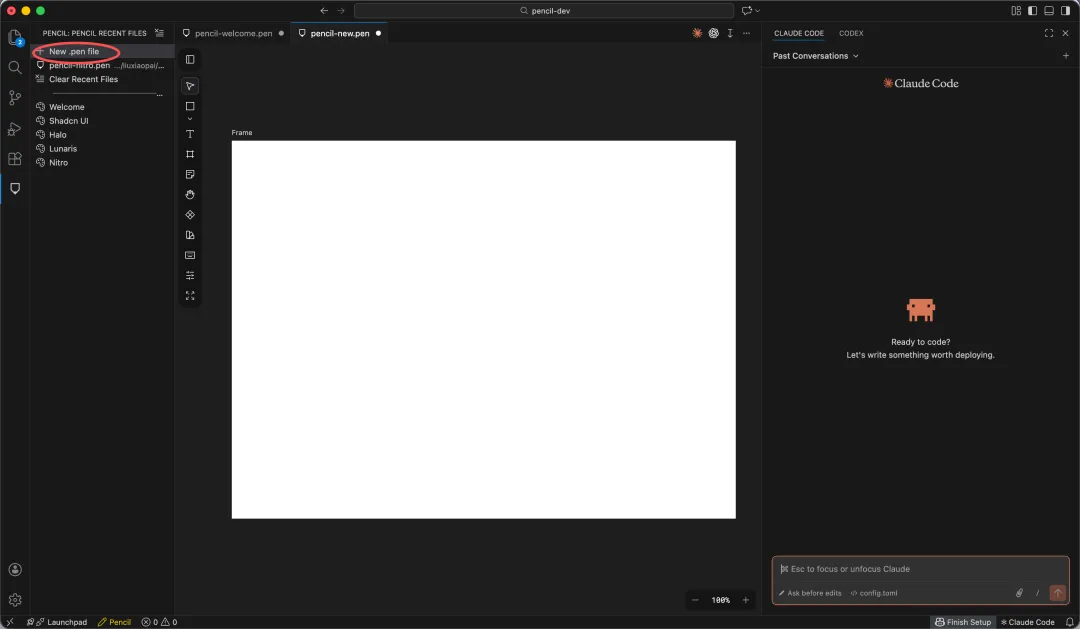Click Finish Setup in status bar
The height and width of the screenshot is (629, 1080).
(x=963, y=622)
